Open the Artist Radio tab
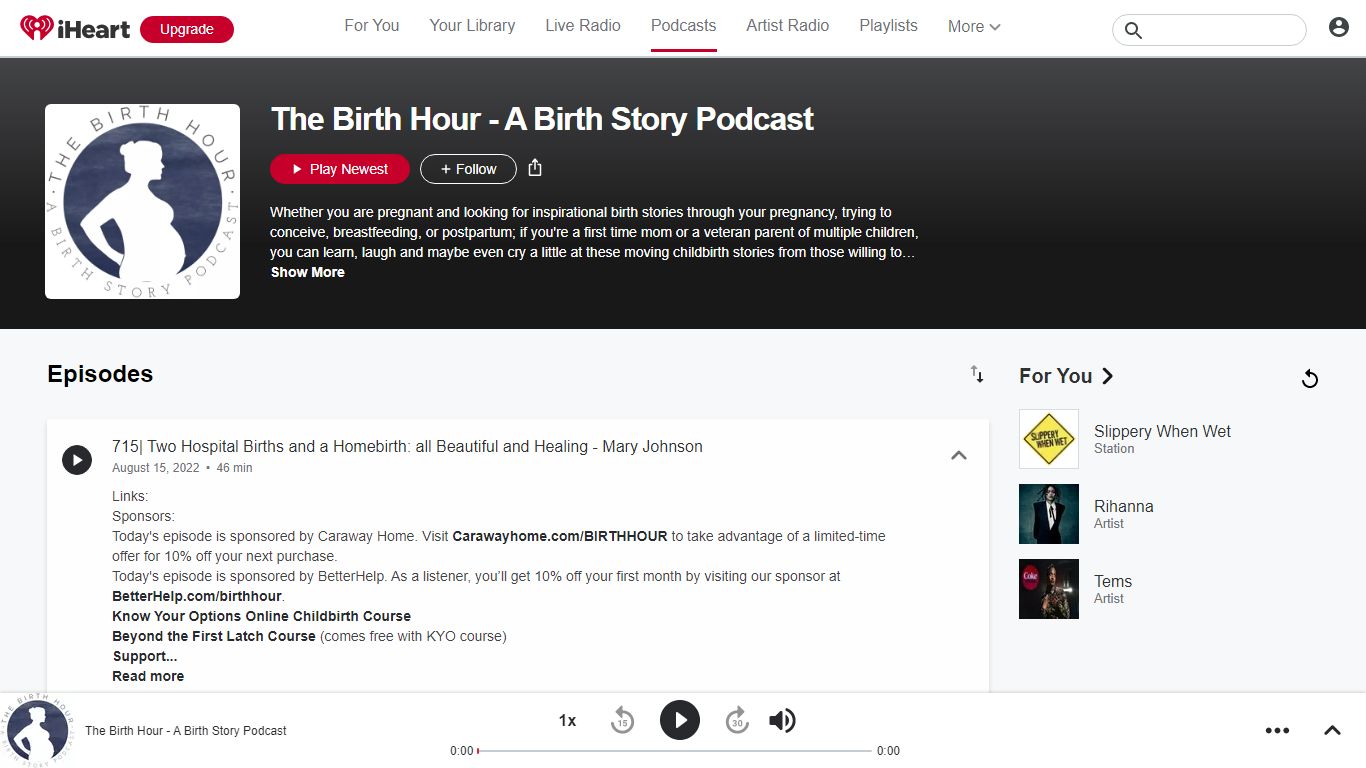 click(x=788, y=26)
